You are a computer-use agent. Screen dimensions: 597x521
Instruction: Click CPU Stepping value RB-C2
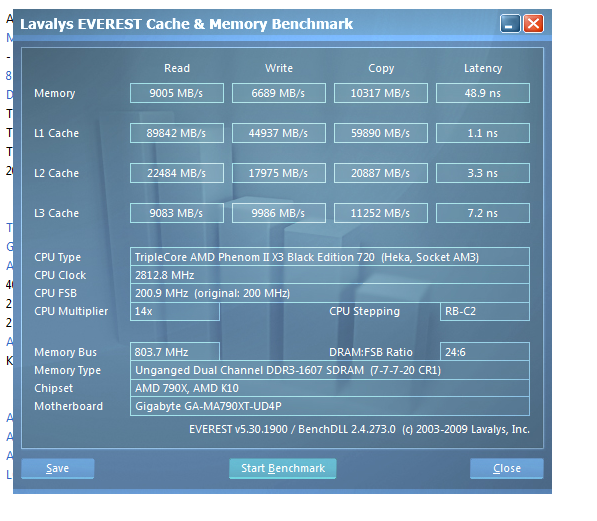485,312
